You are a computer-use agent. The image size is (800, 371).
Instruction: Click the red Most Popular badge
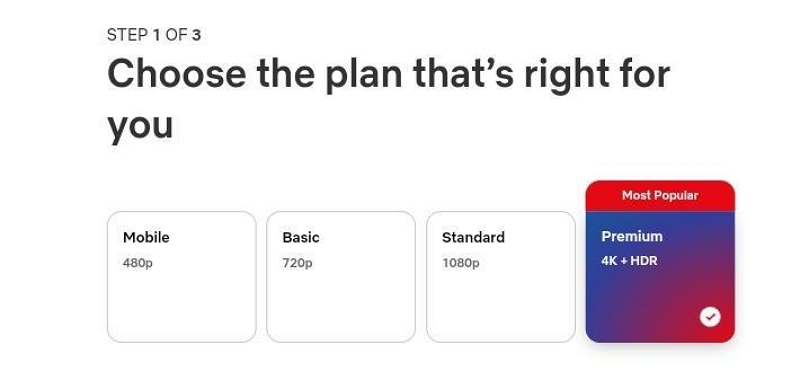point(660,195)
